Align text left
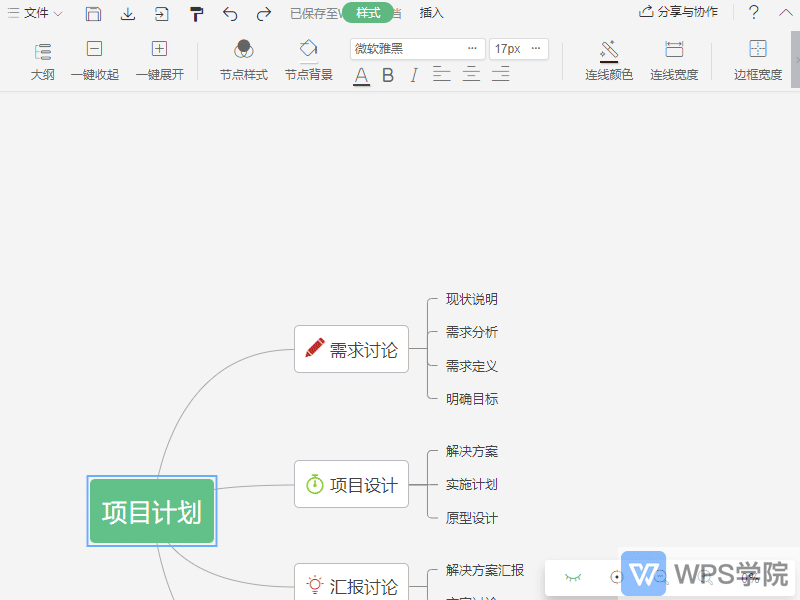800x600 pixels. [441, 74]
